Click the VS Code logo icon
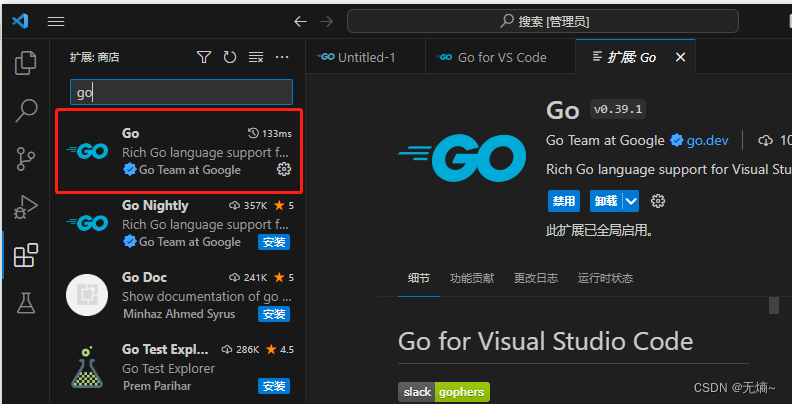 click(20, 21)
